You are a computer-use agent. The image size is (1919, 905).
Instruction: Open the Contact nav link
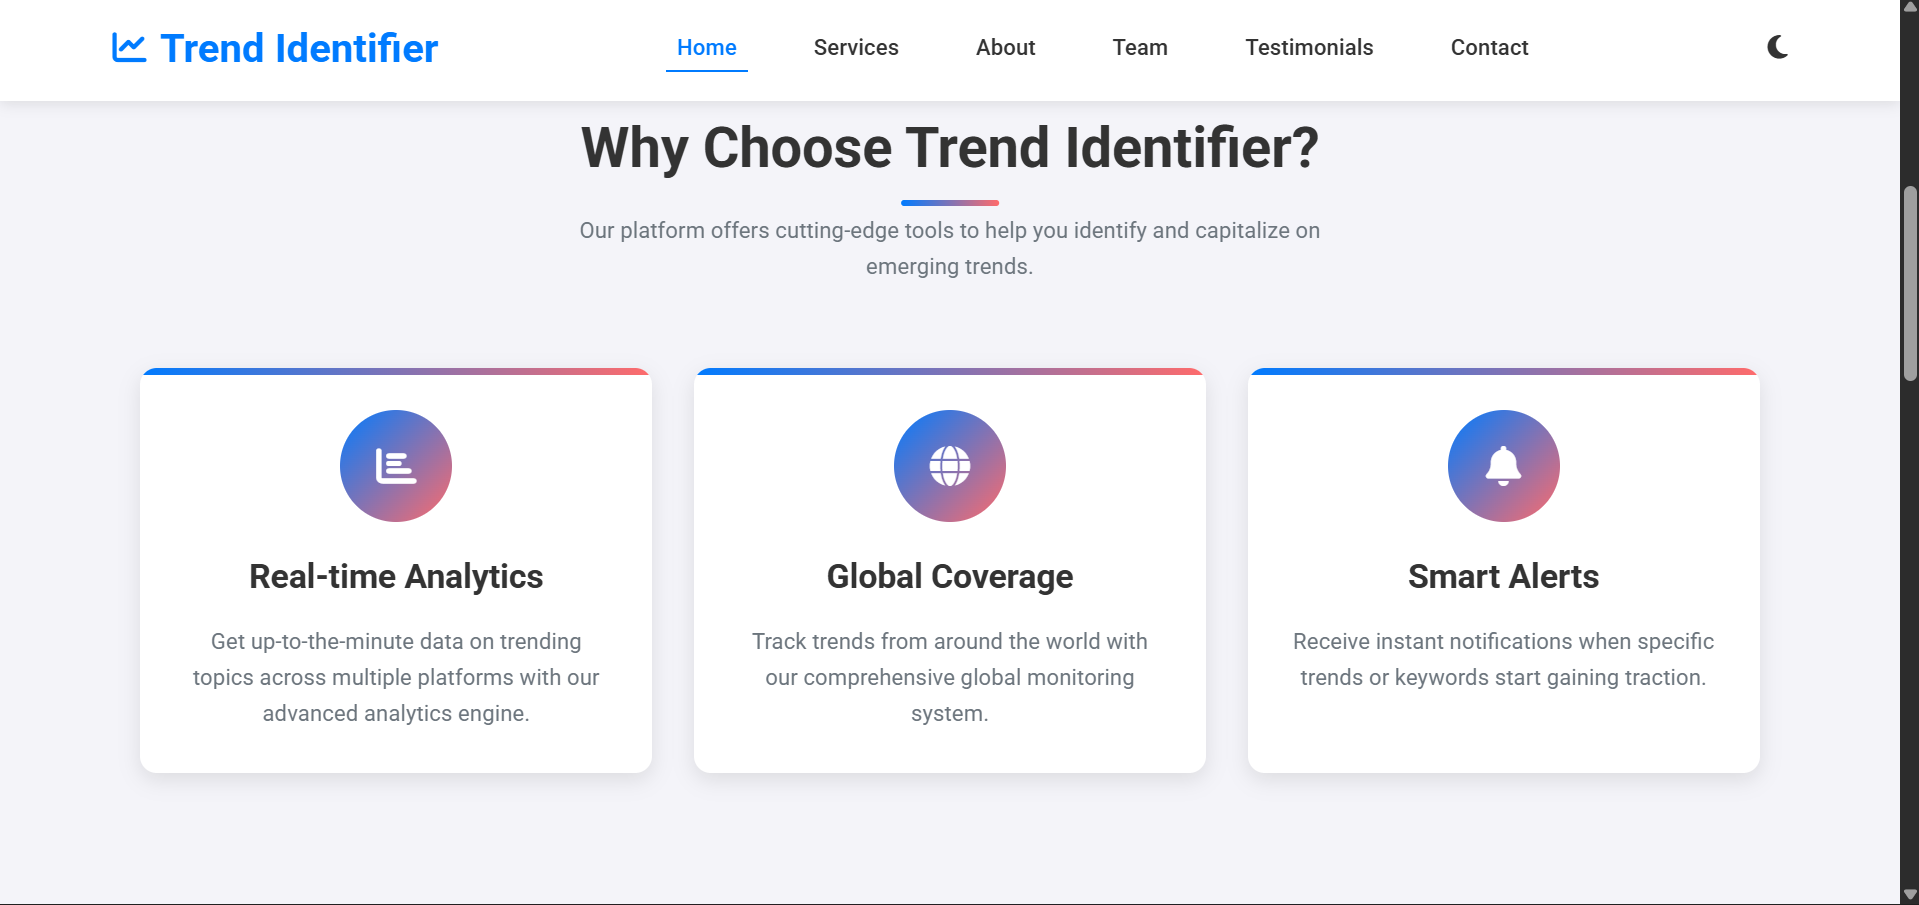pyautogui.click(x=1489, y=48)
